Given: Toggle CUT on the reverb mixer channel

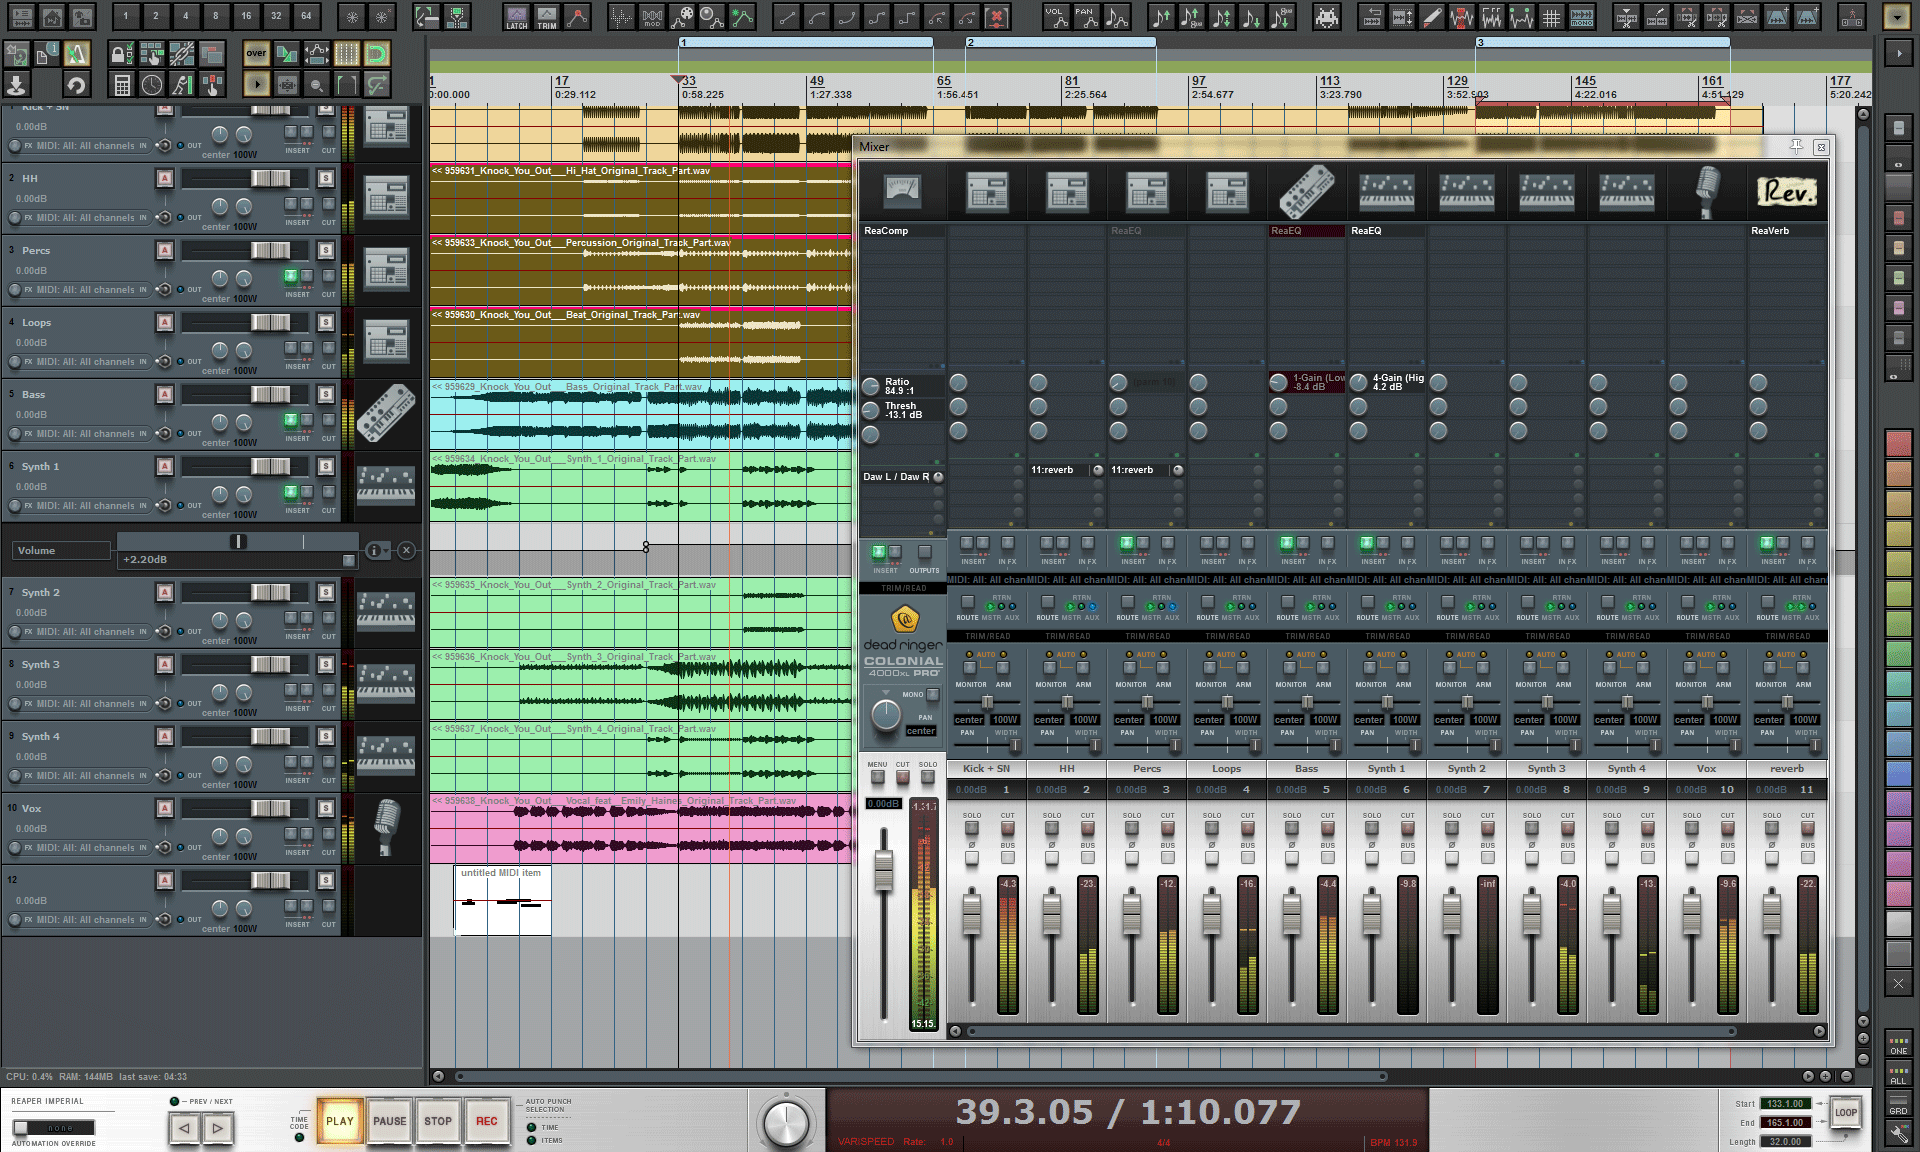Looking at the screenshot, I should point(1807,828).
